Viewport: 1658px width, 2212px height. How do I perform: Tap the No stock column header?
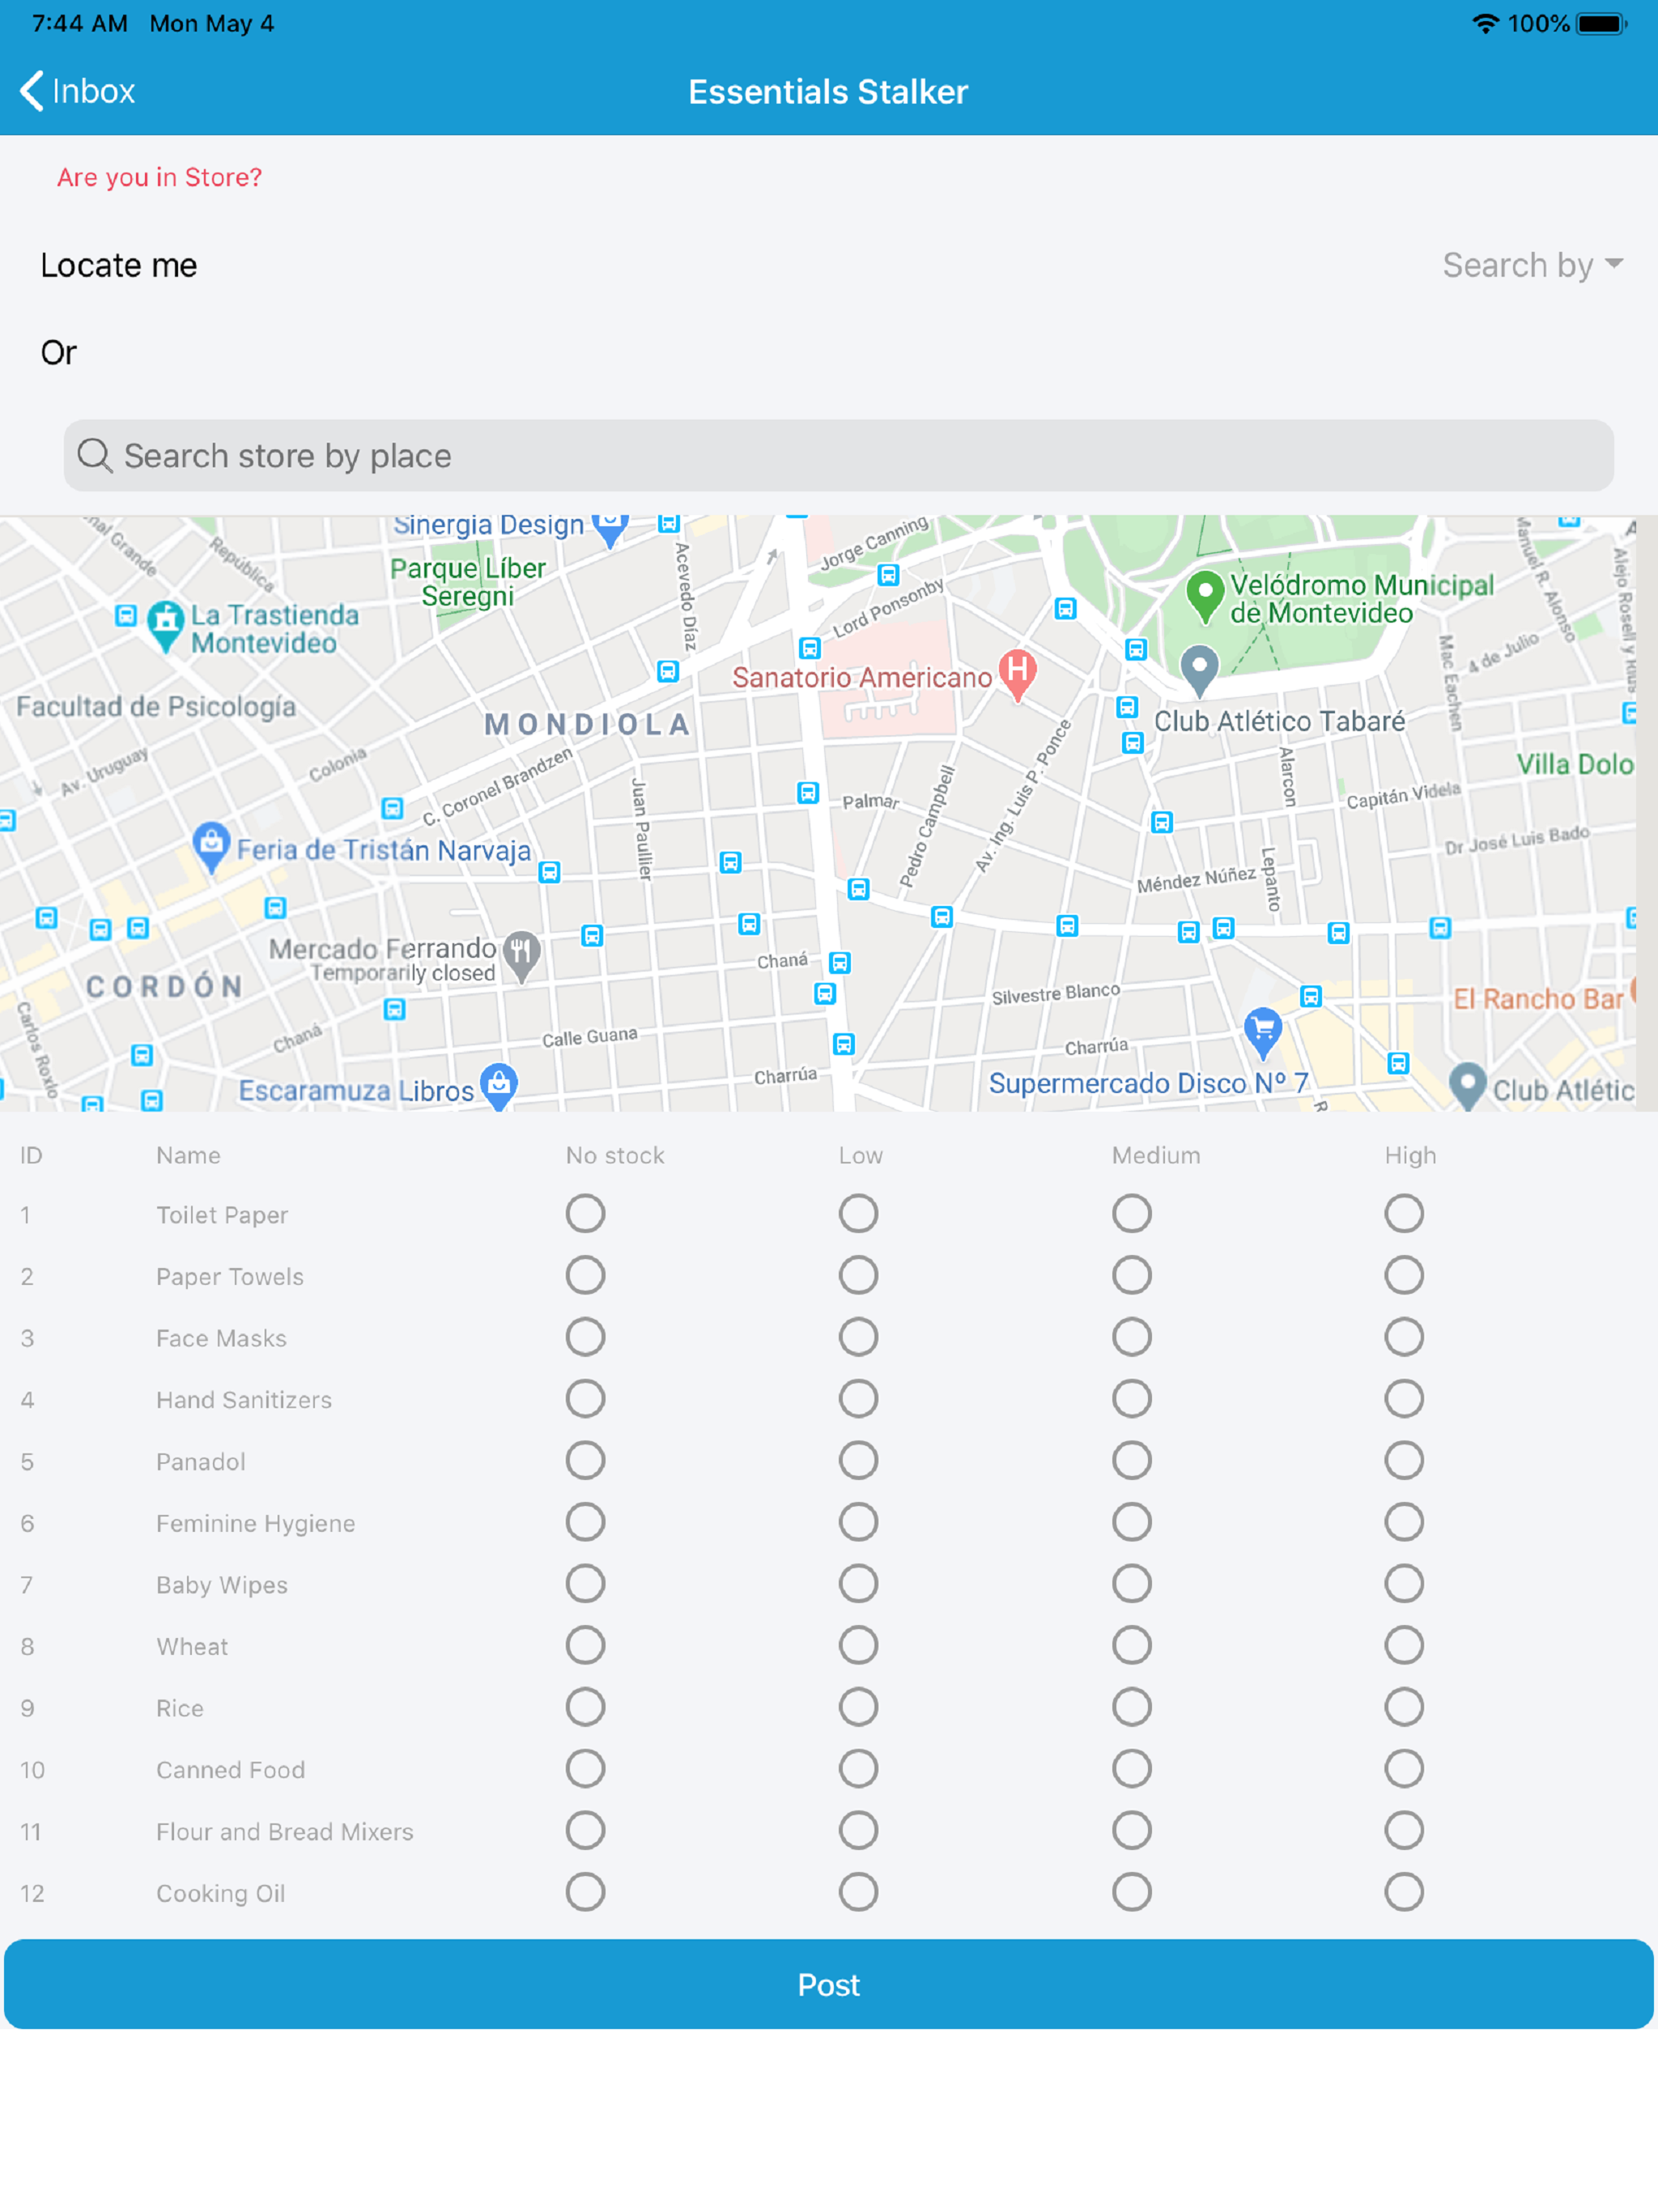pos(615,1155)
